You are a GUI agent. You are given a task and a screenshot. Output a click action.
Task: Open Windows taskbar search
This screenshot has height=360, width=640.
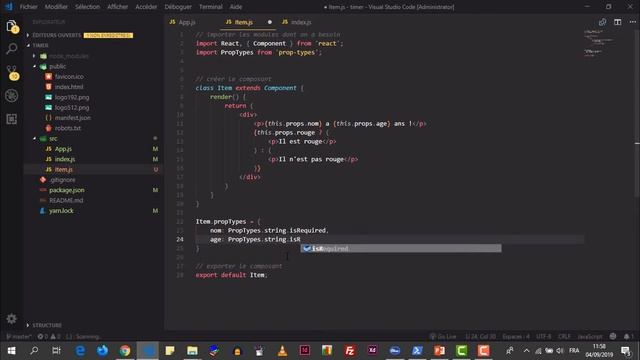coord(34,351)
